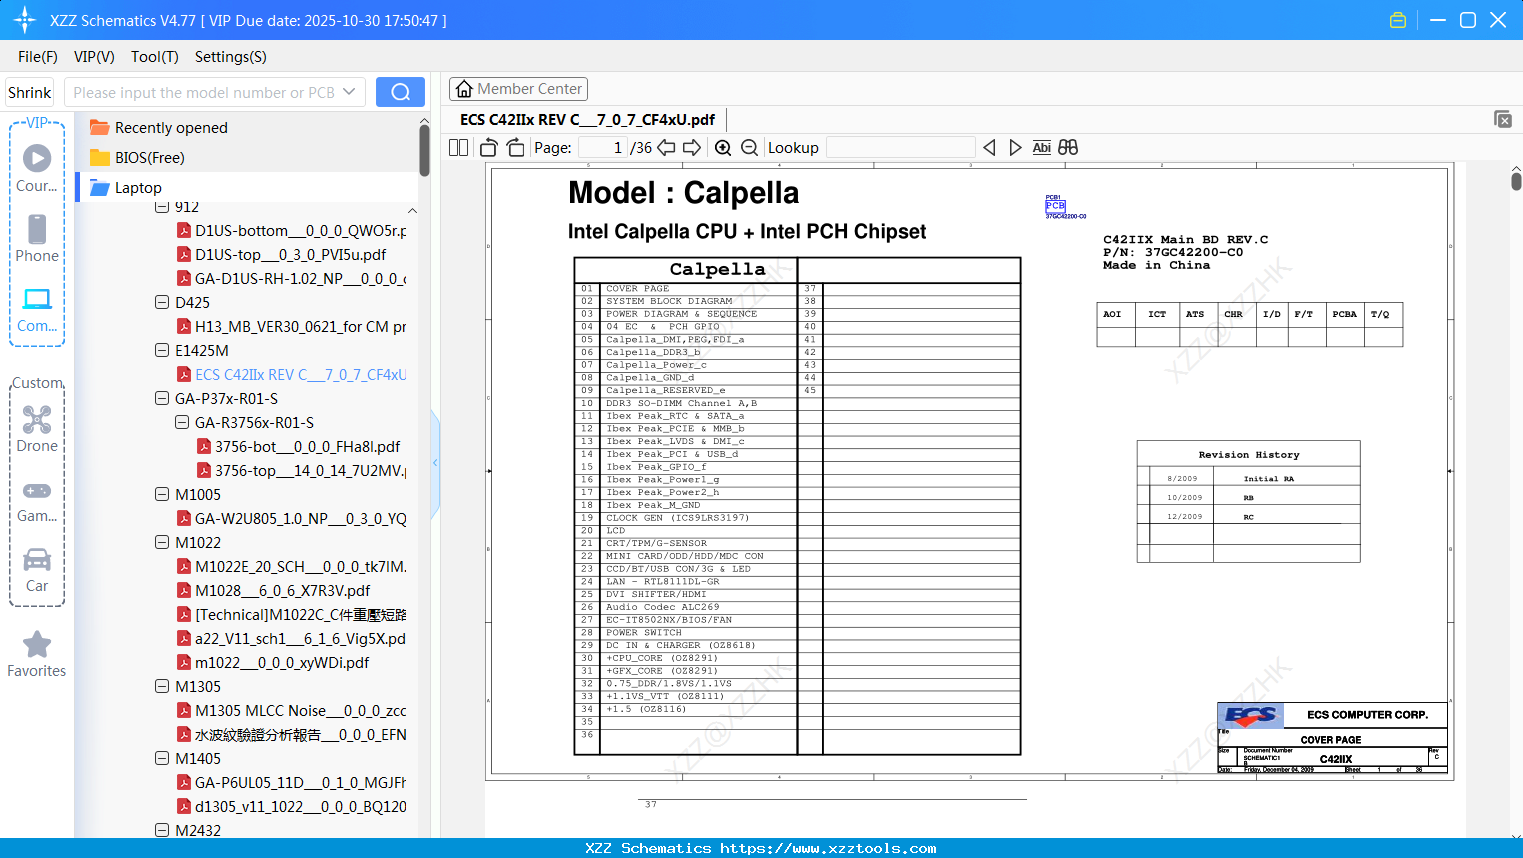1523x858 pixels.
Task: Collapse the 912 folder node
Action: [162, 207]
